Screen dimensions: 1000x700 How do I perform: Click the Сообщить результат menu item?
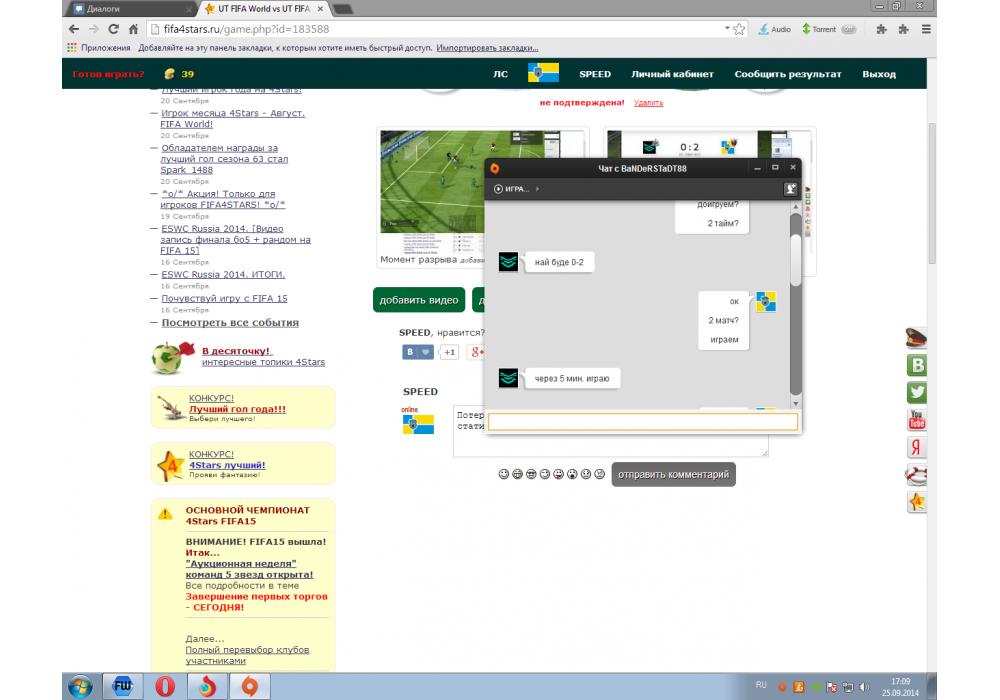tap(787, 74)
